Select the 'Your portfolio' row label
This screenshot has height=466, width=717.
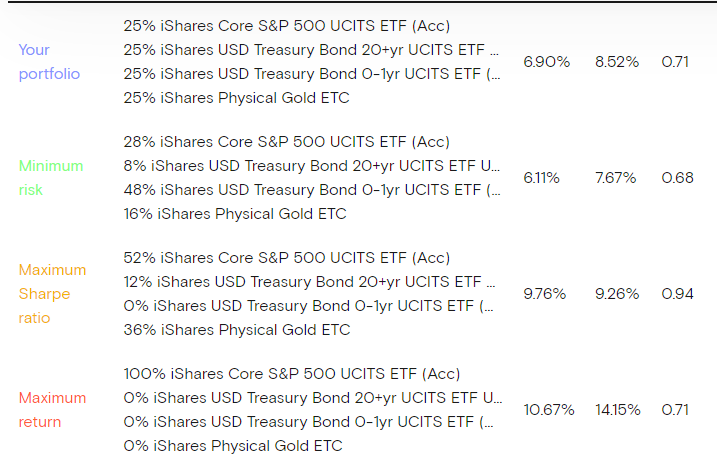click(x=49, y=62)
